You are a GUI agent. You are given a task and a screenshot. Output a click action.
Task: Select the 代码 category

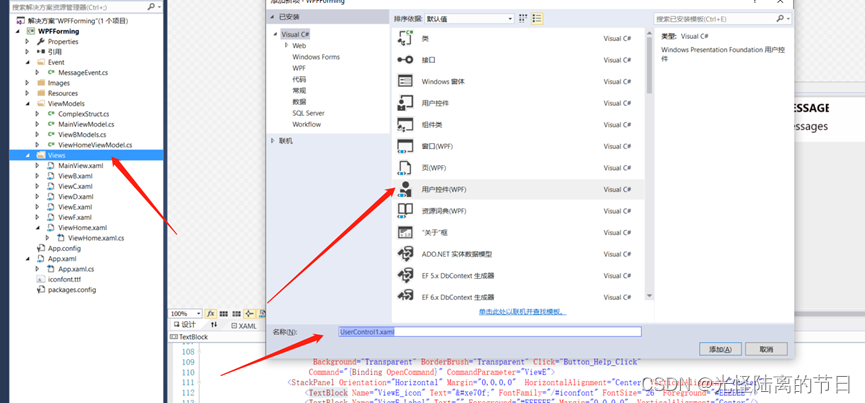(x=299, y=79)
